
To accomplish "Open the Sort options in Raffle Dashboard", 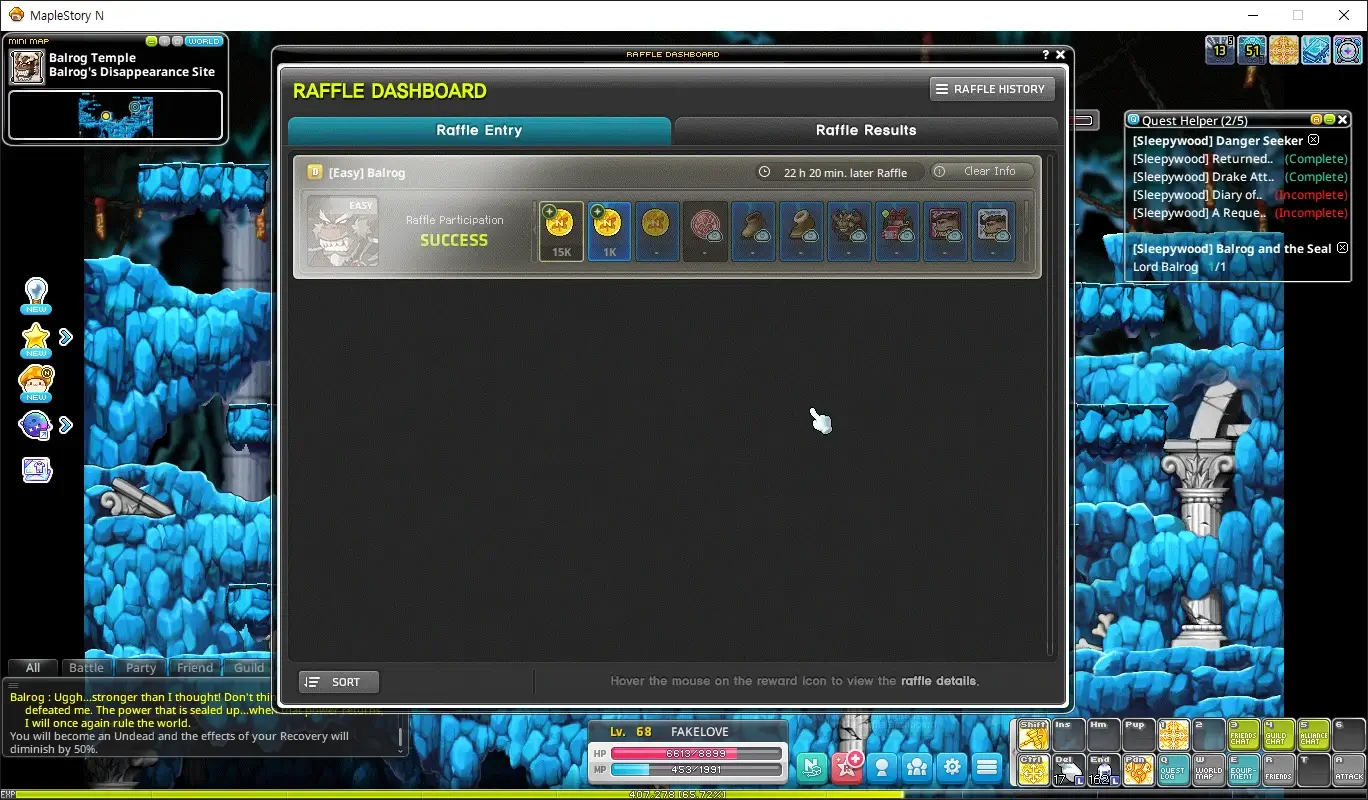I will 338,682.
